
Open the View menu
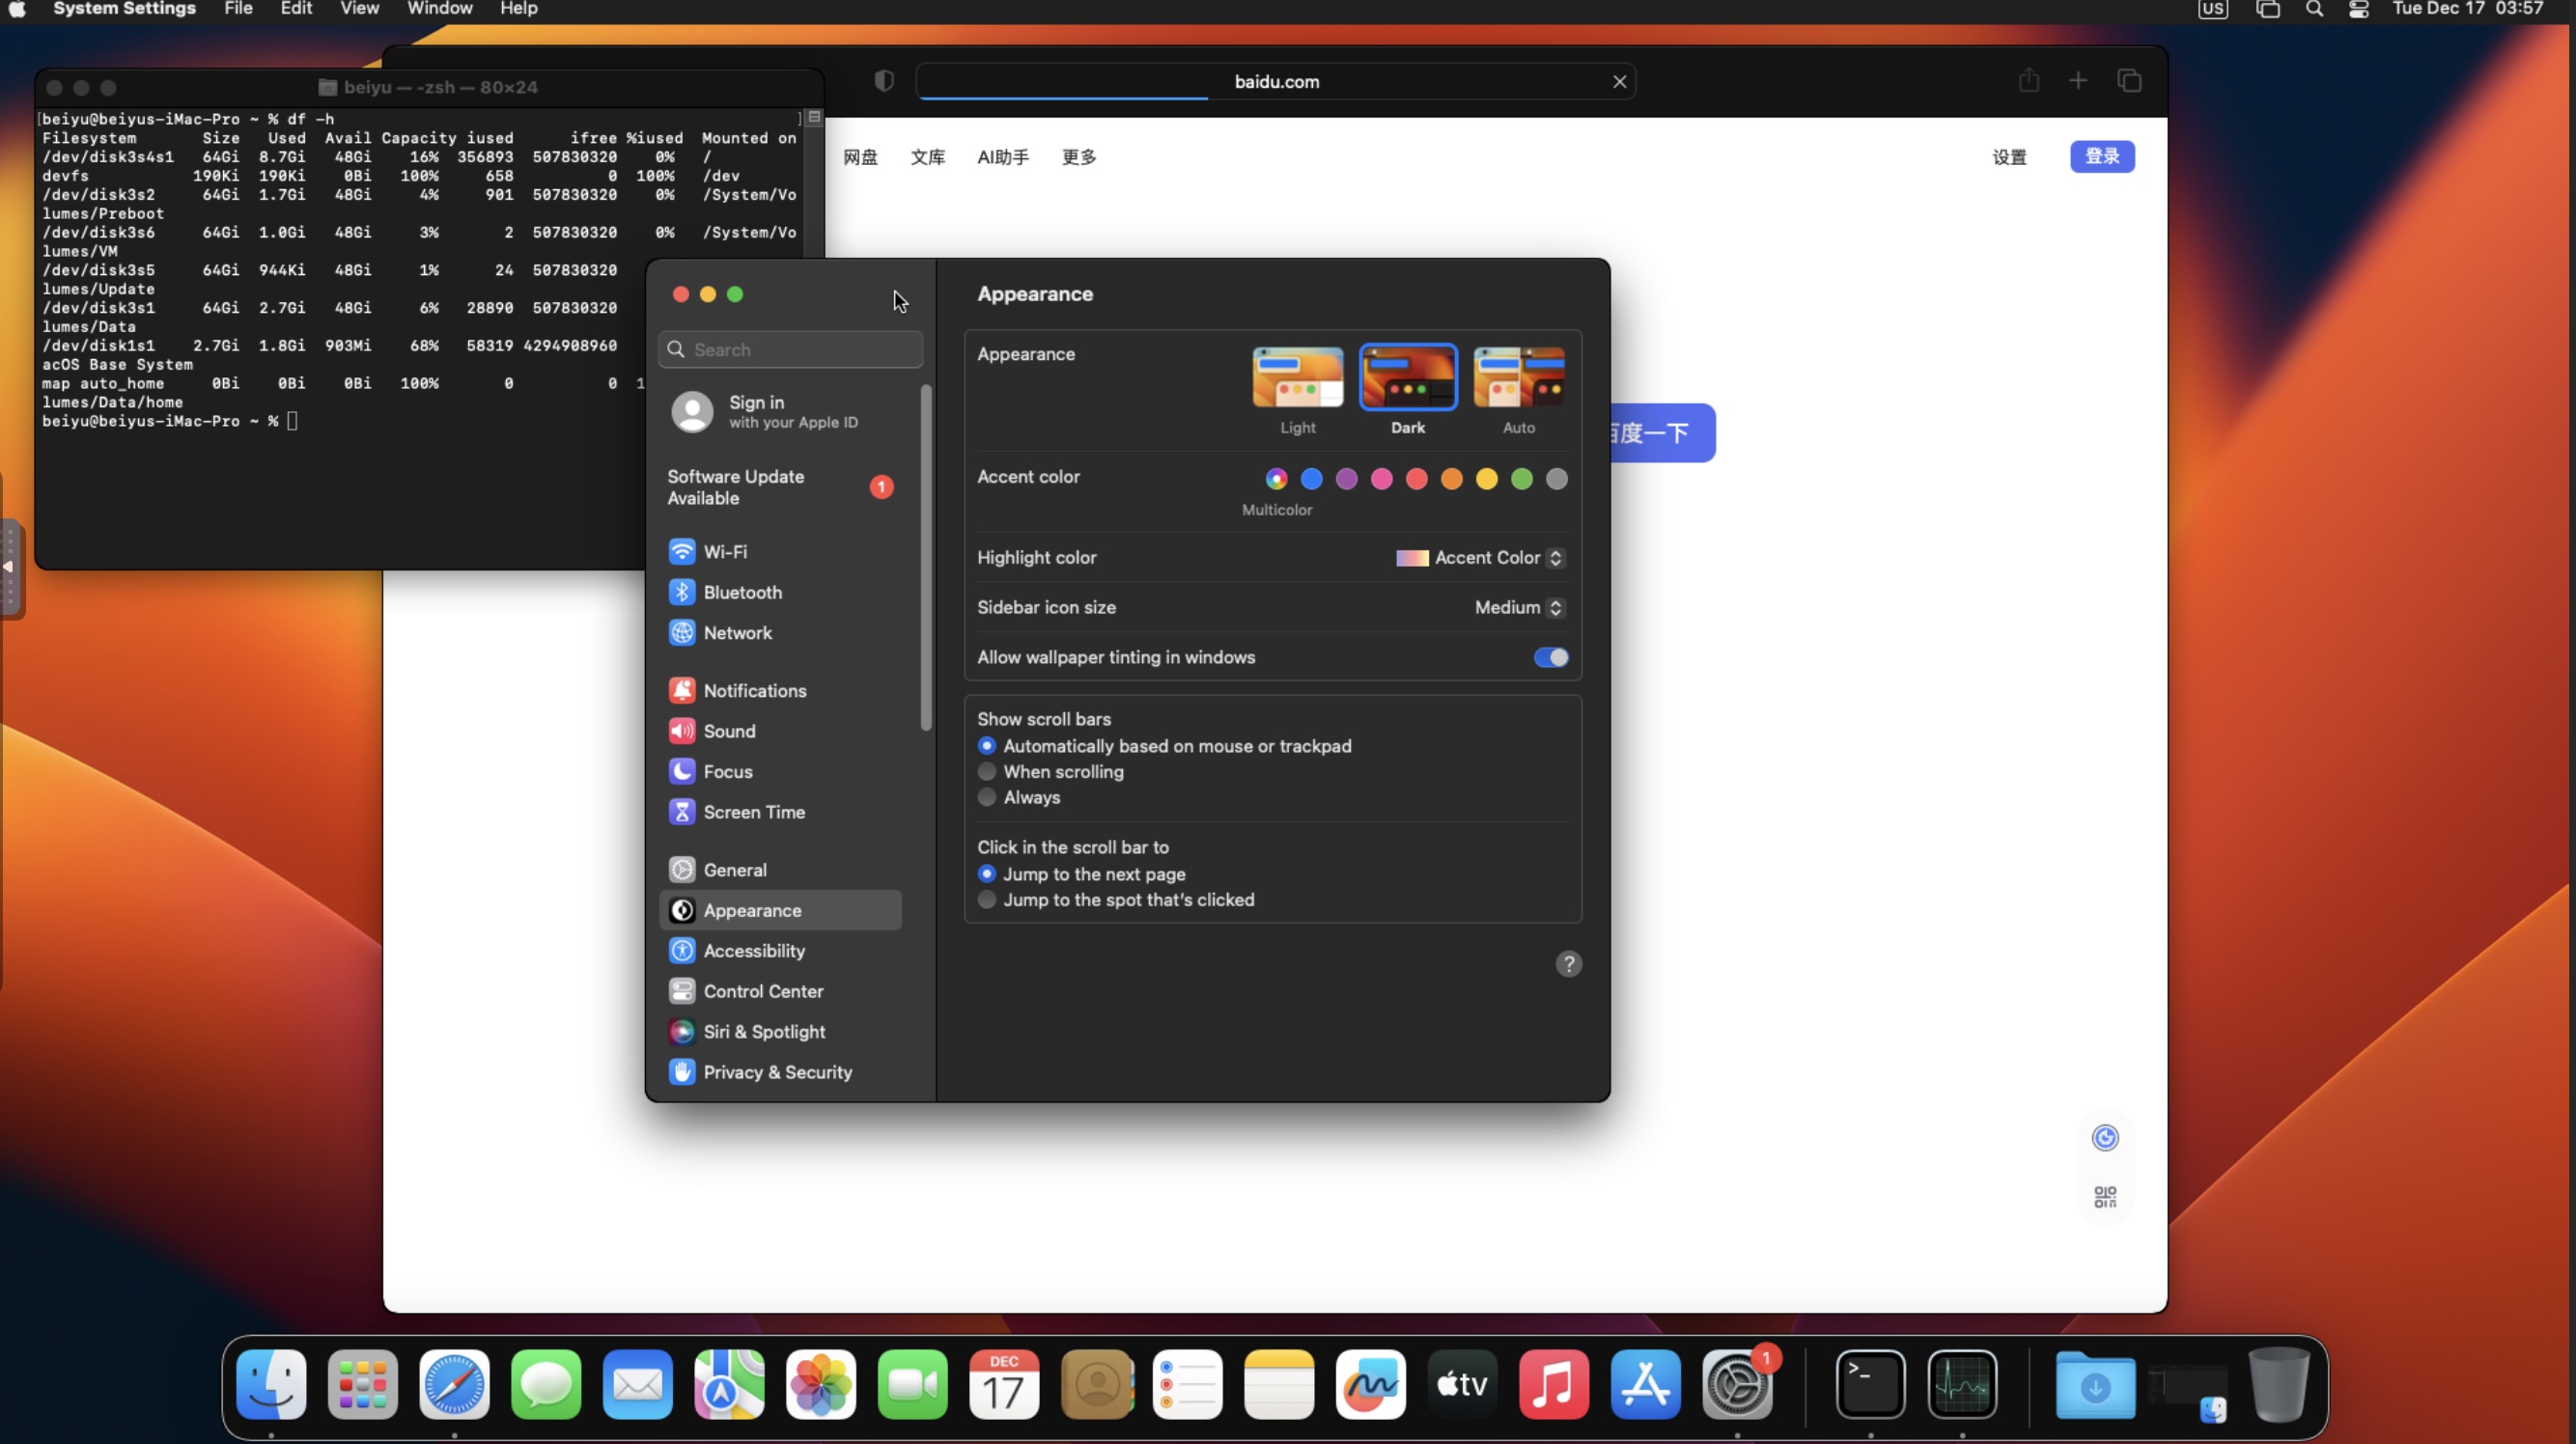tap(359, 9)
